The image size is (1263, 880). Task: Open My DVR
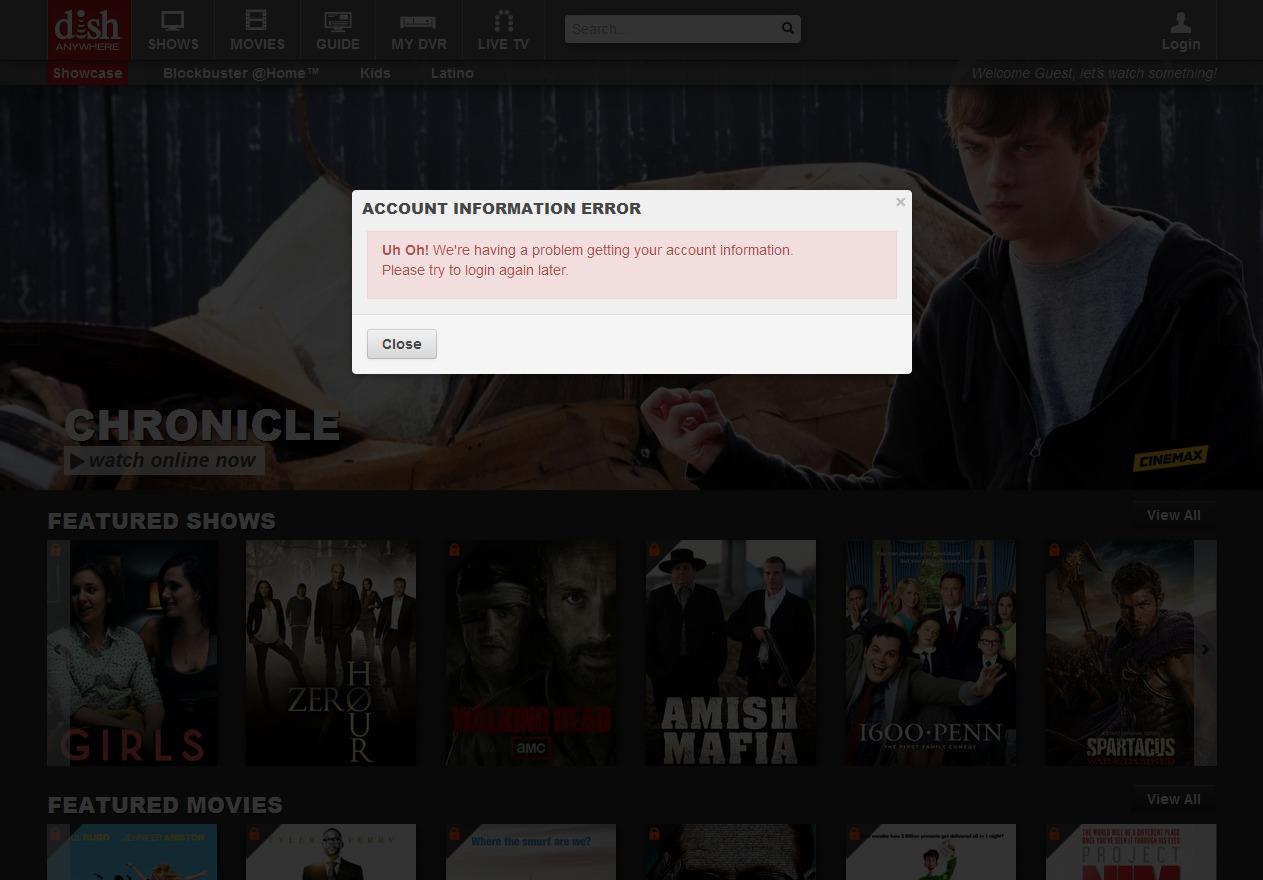419,30
